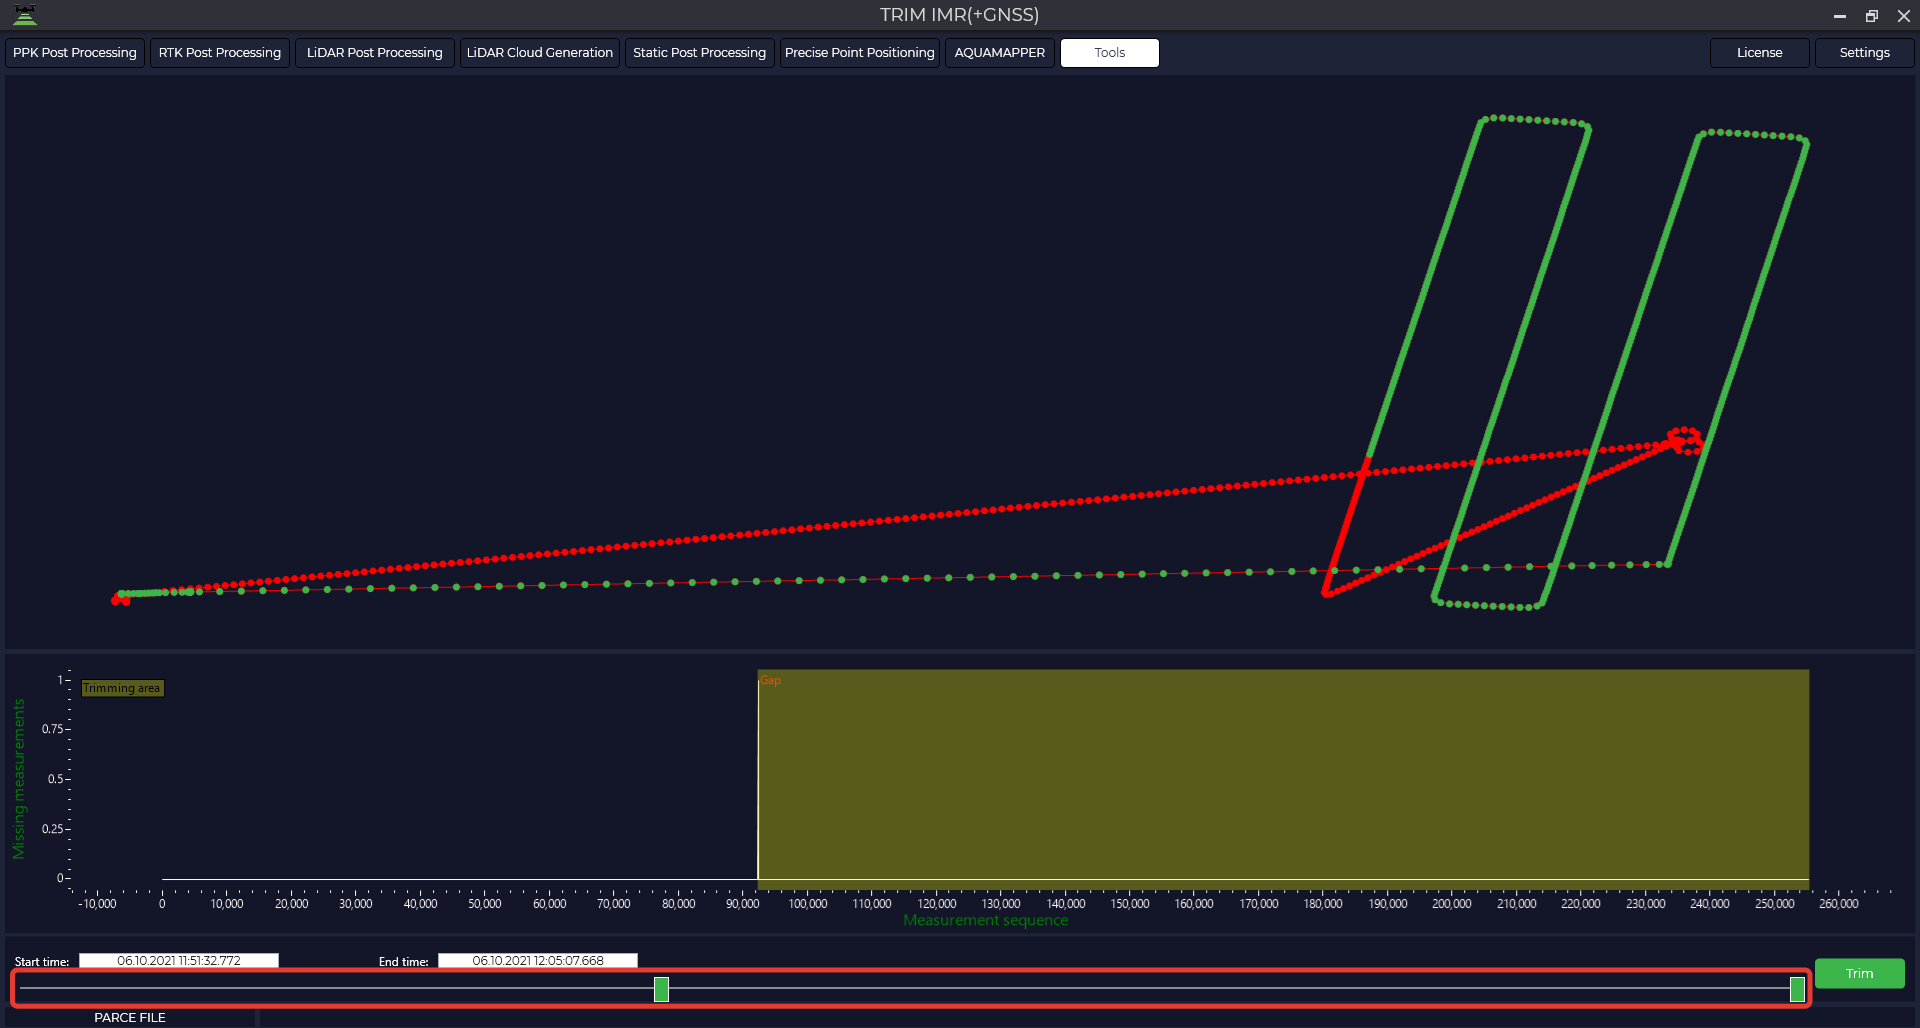
Task: Click the green Trim button
Action: click(x=1860, y=974)
